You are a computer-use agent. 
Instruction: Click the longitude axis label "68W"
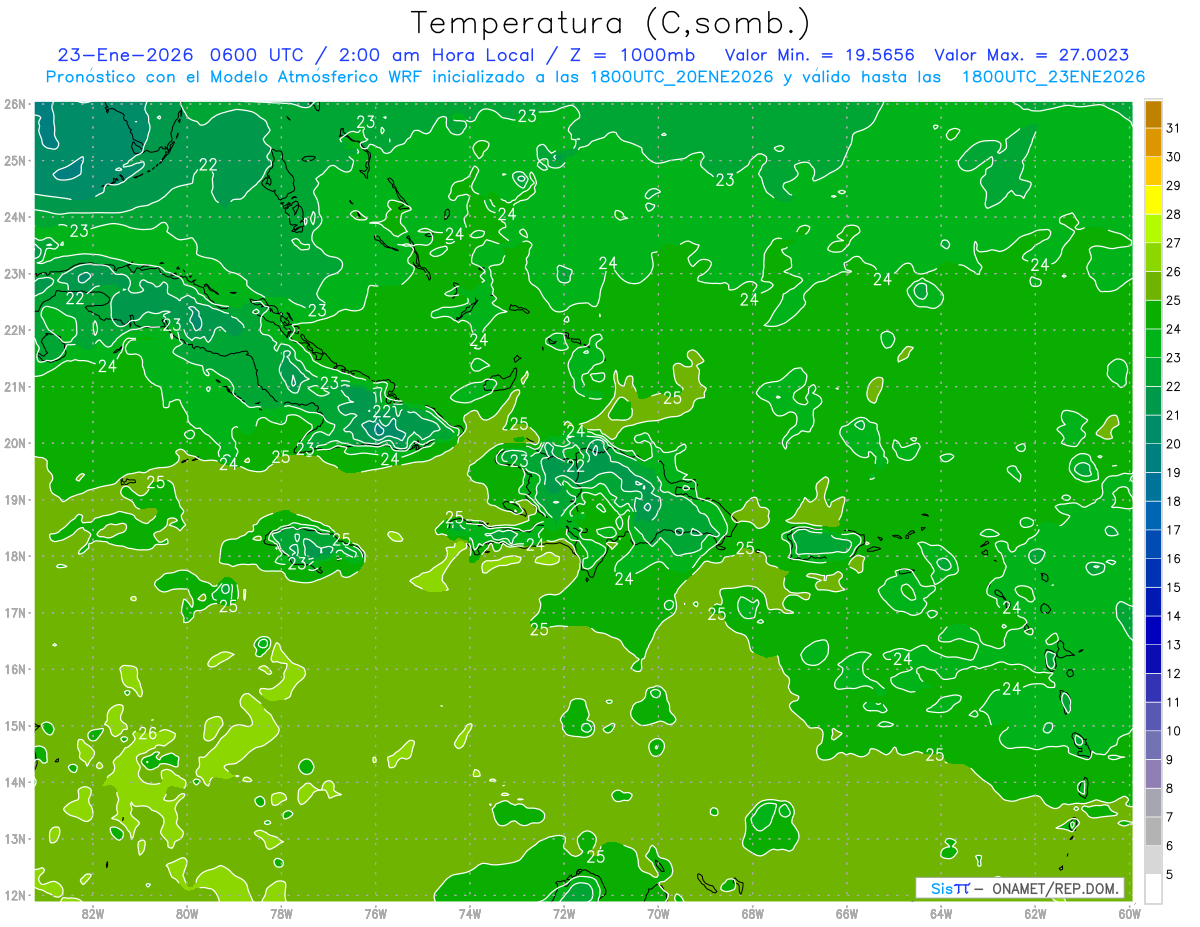(x=753, y=913)
